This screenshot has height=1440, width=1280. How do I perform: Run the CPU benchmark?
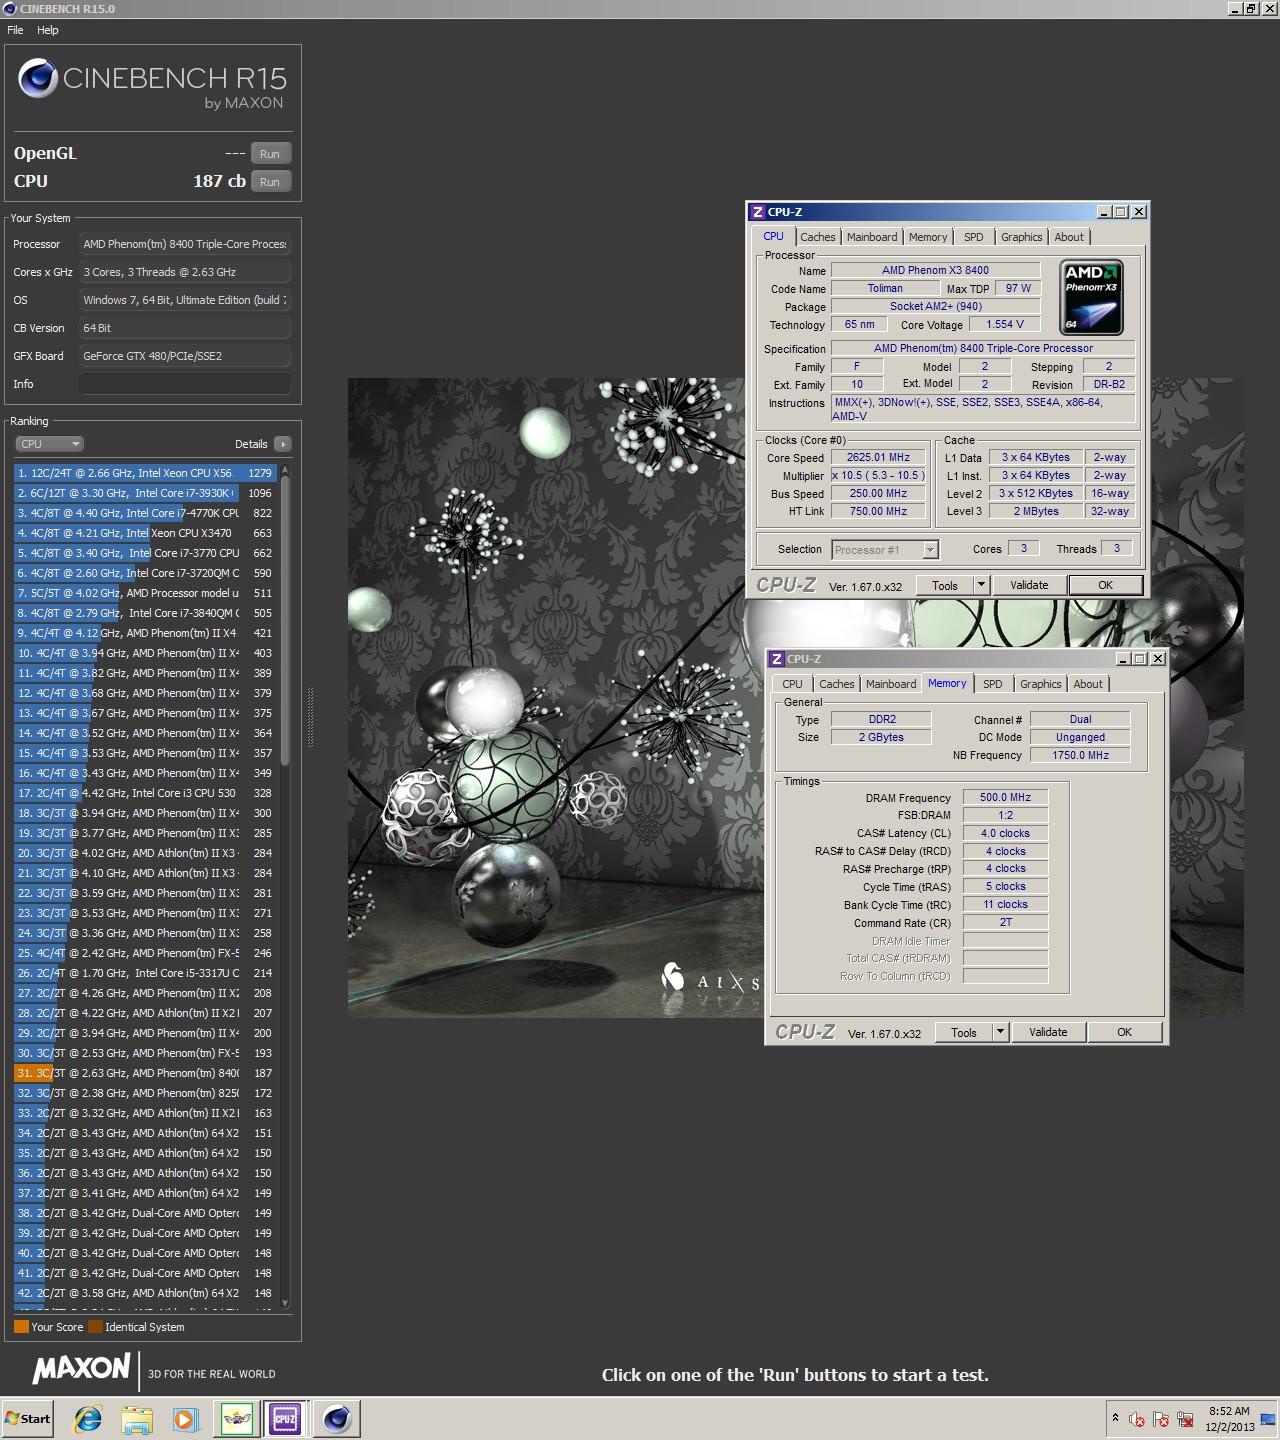coord(270,182)
